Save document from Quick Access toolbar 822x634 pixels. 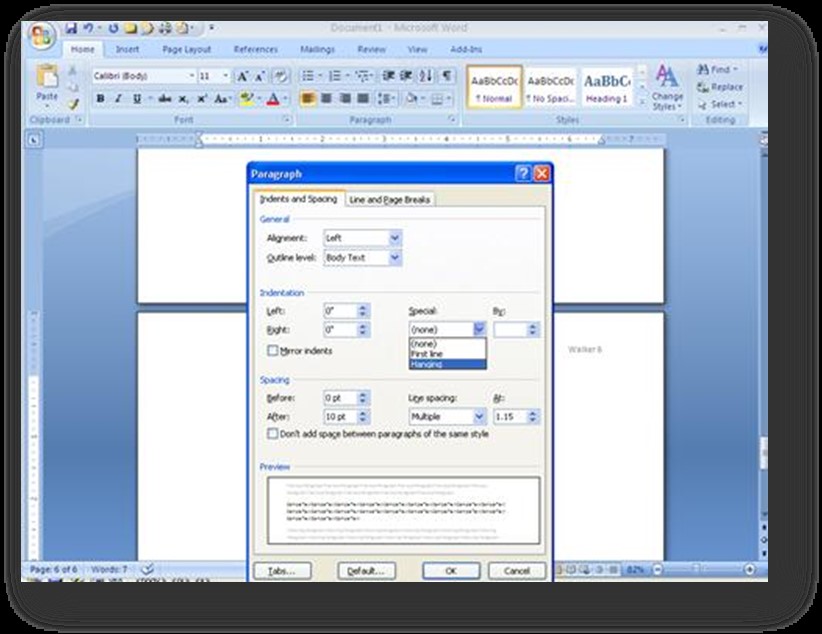(x=71, y=28)
